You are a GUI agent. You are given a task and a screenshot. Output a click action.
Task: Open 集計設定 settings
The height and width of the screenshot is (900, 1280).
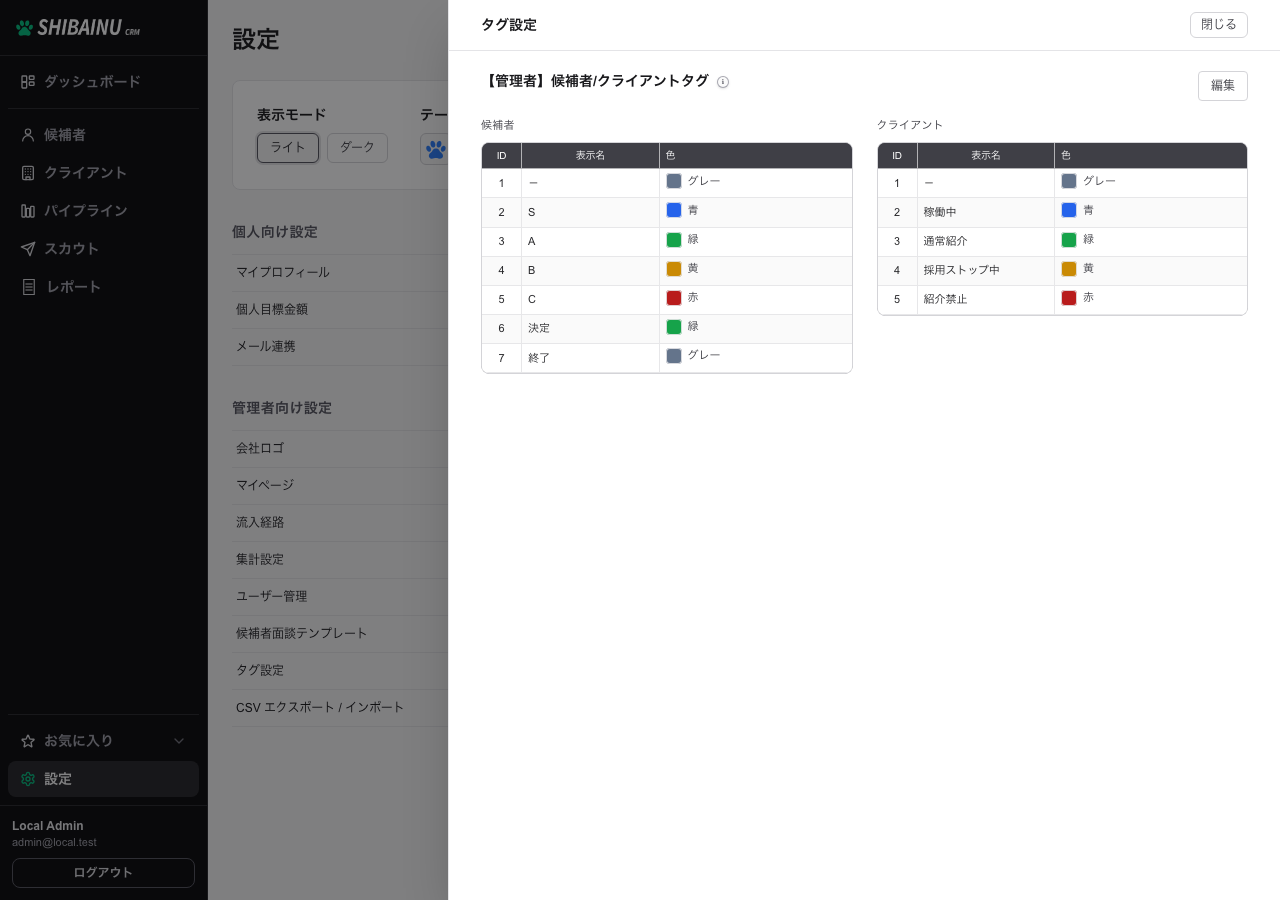pyautogui.click(x=260, y=559)
